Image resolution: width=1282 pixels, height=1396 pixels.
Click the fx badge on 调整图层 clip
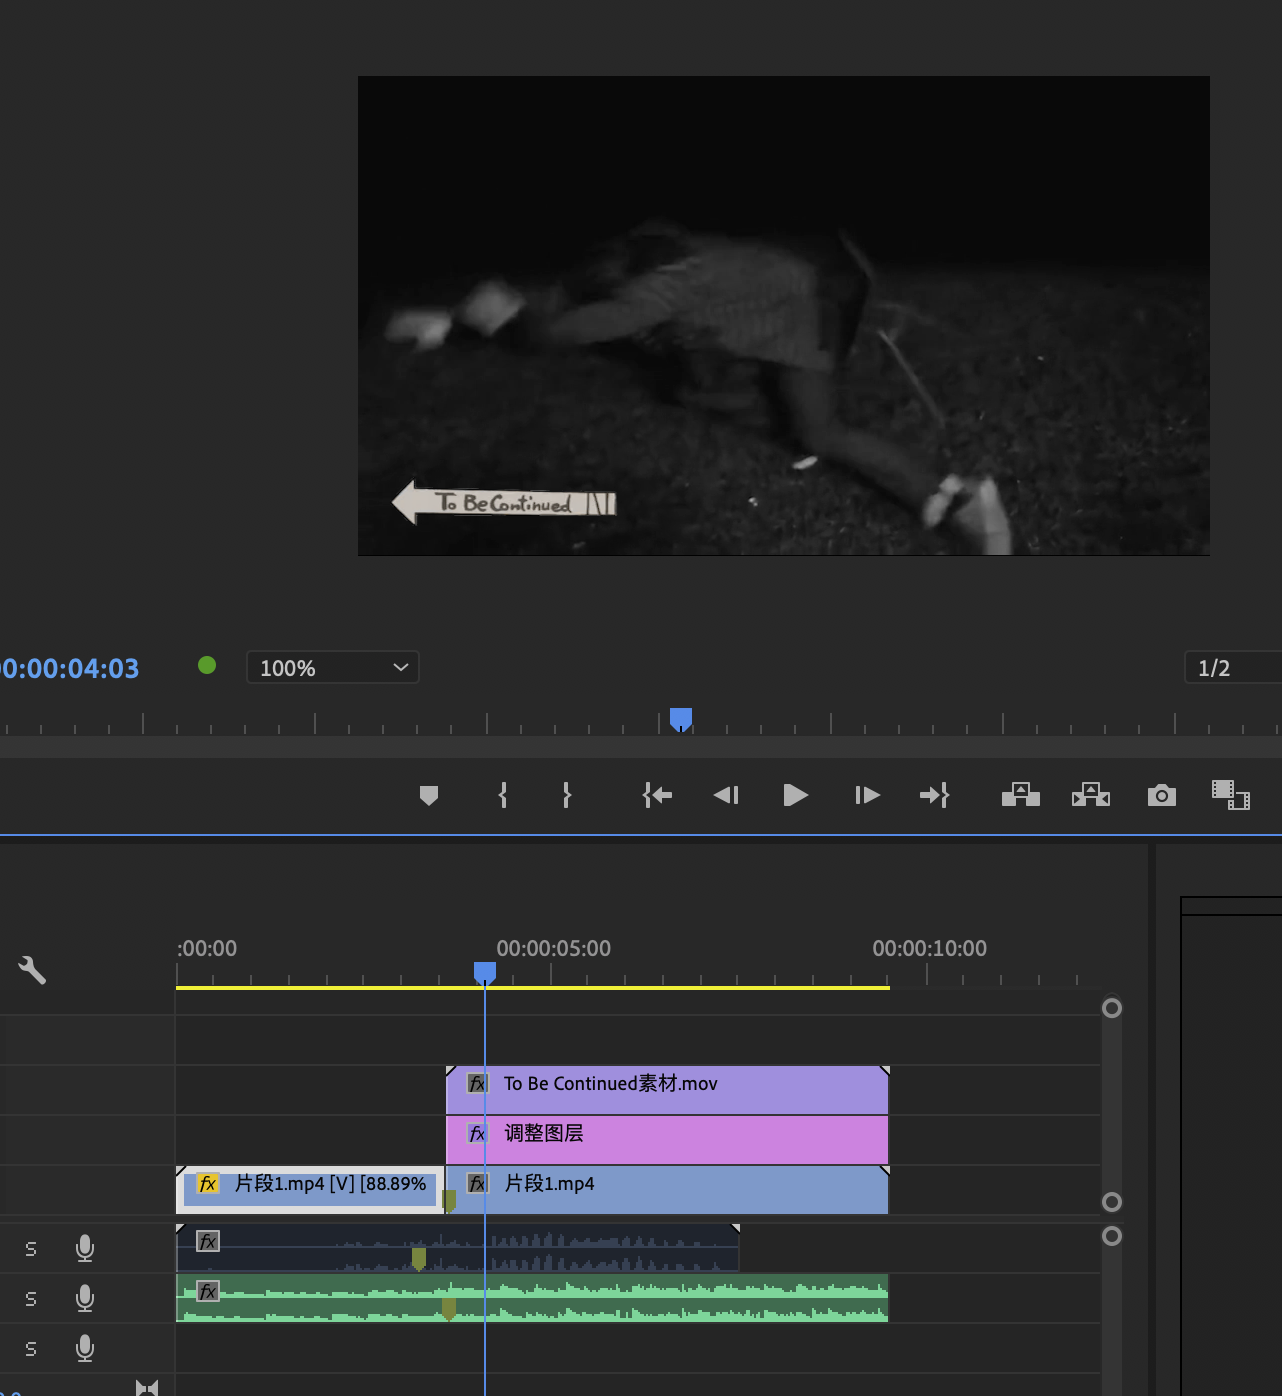[x=477, y=1133]
